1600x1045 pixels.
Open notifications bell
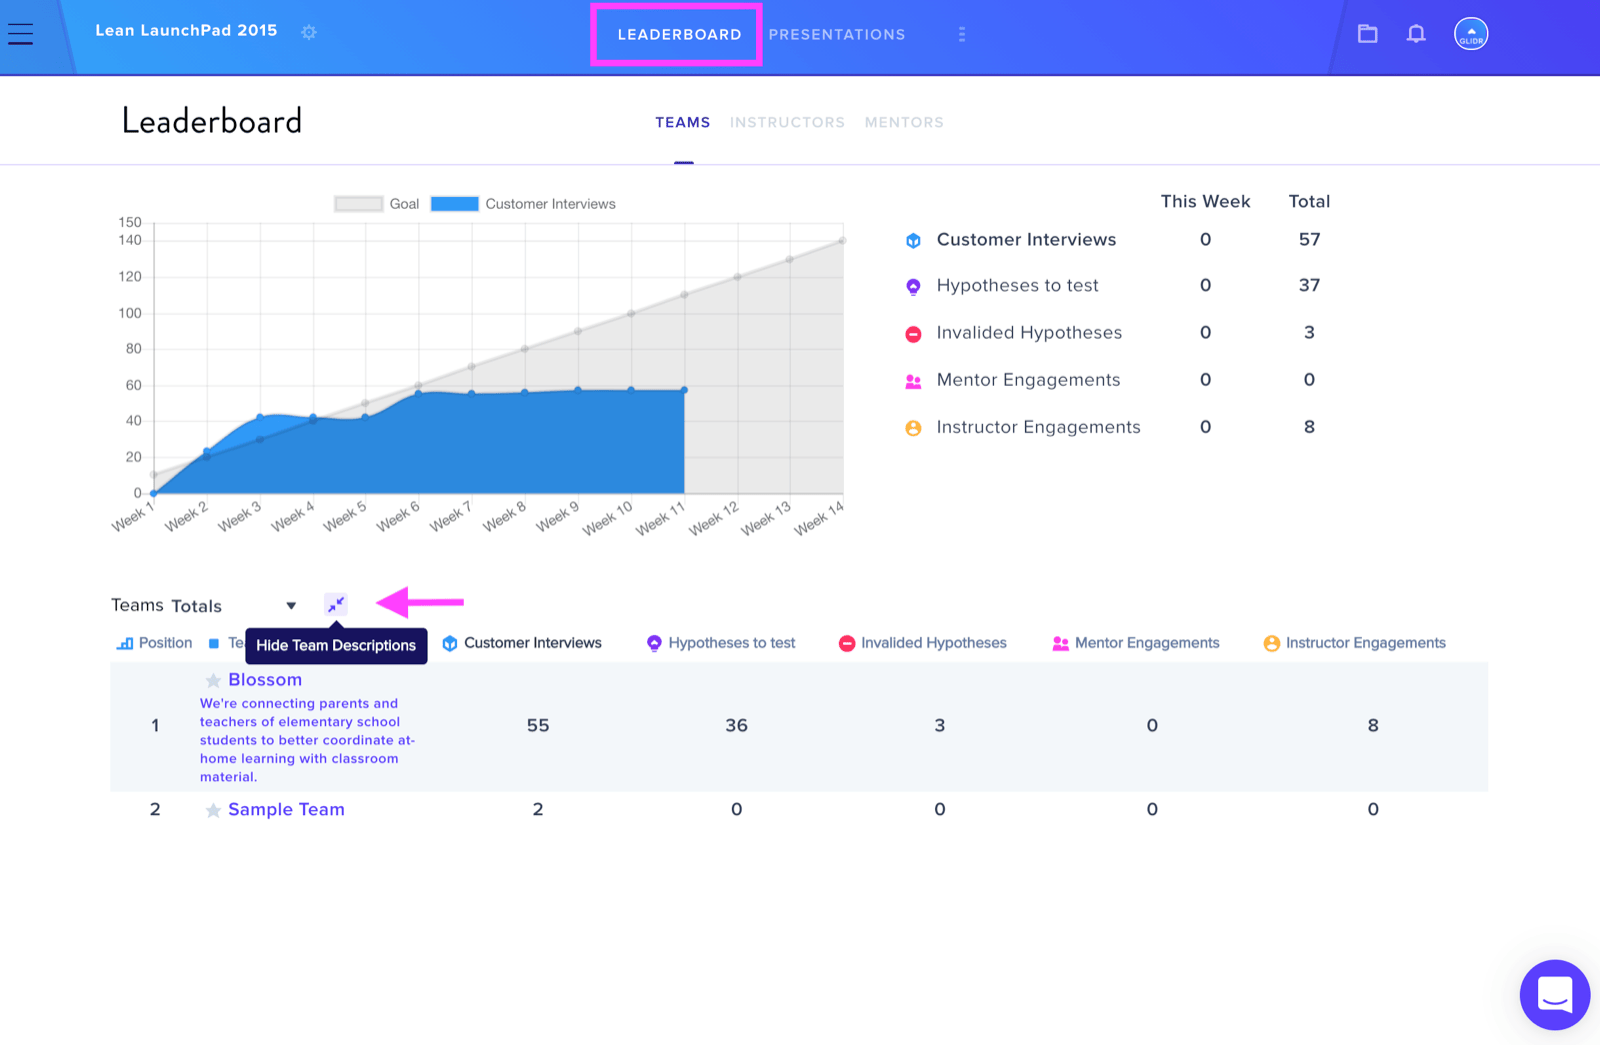tap(1416, 34)
